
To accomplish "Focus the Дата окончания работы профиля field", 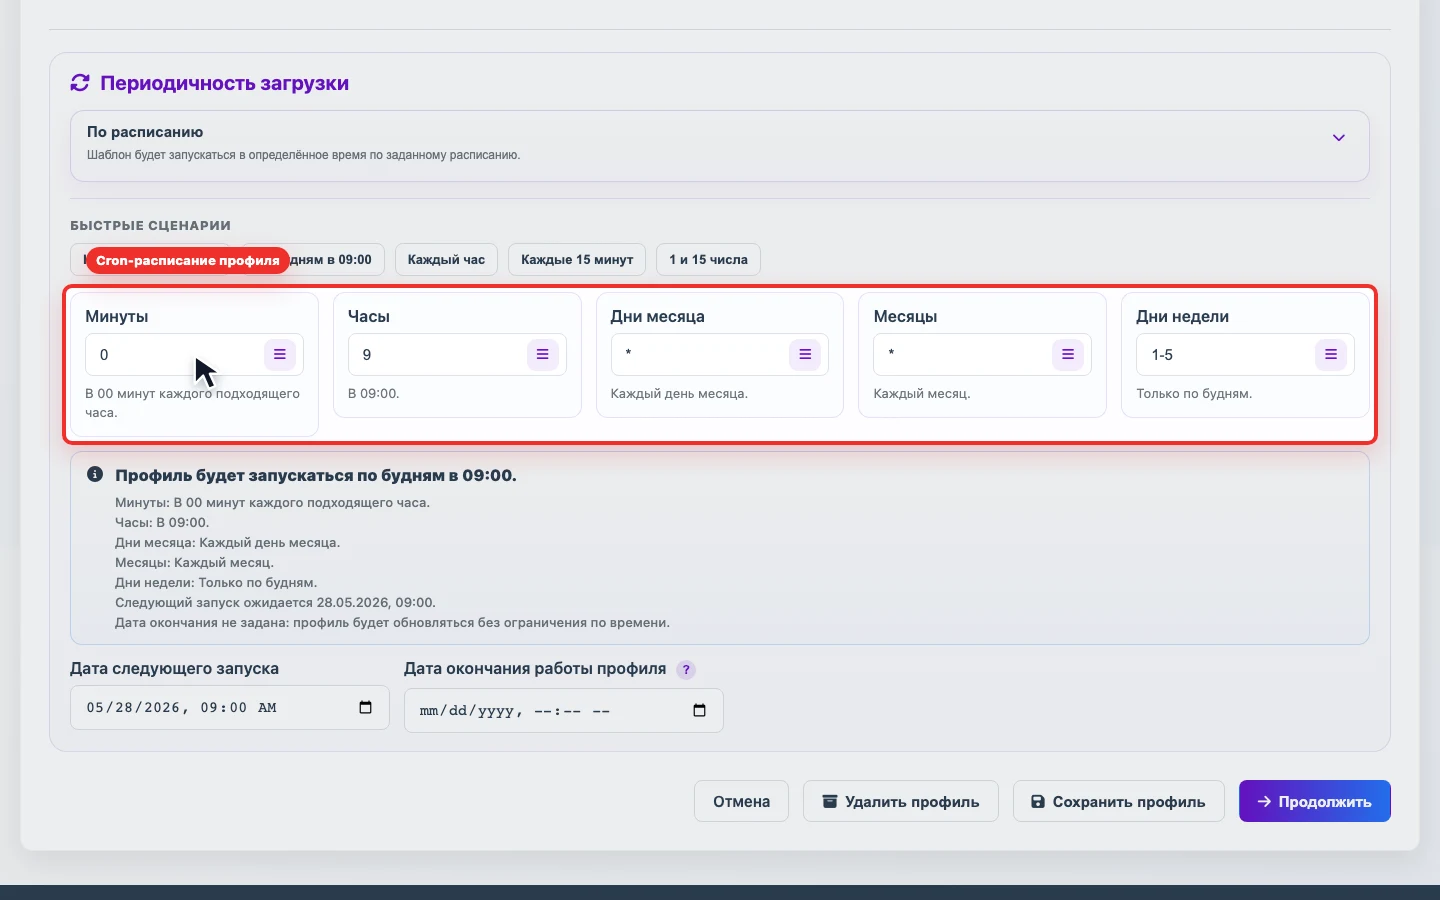I will click(564, 710).
